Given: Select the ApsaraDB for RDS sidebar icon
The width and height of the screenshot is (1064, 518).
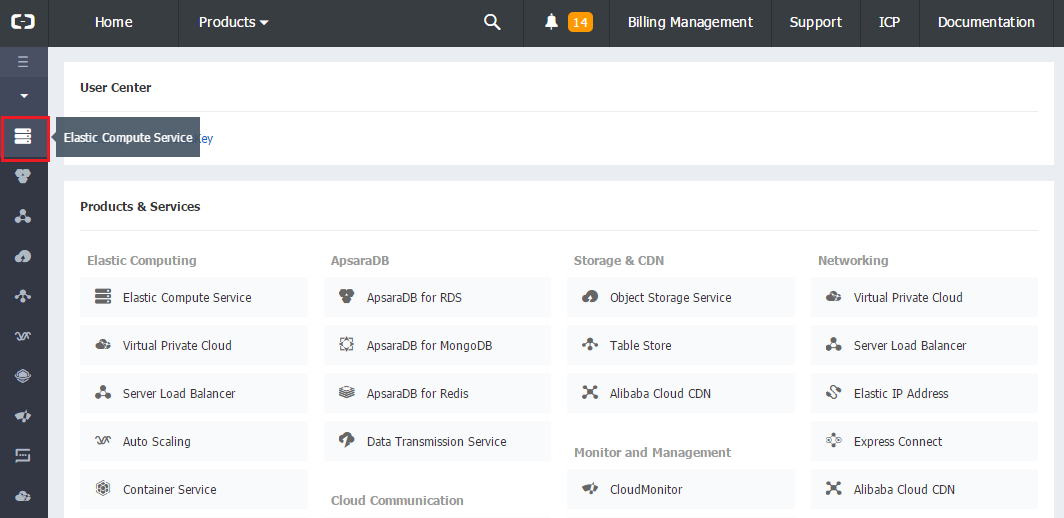Looking at the screenshot, I should click(23, 176).
